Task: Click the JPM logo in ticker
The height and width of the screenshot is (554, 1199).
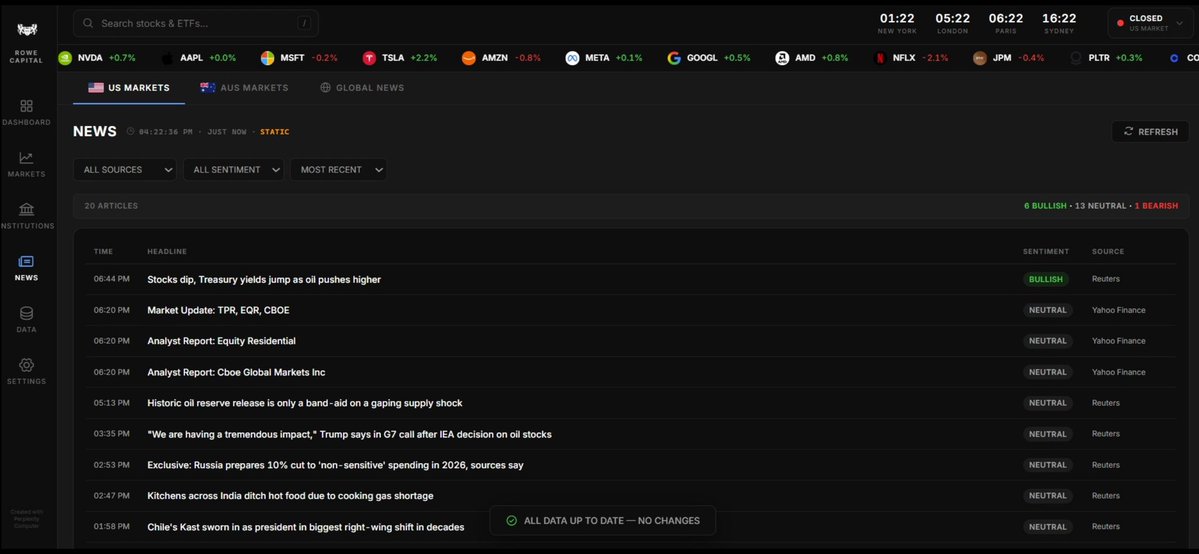Action: click(980, 58)
